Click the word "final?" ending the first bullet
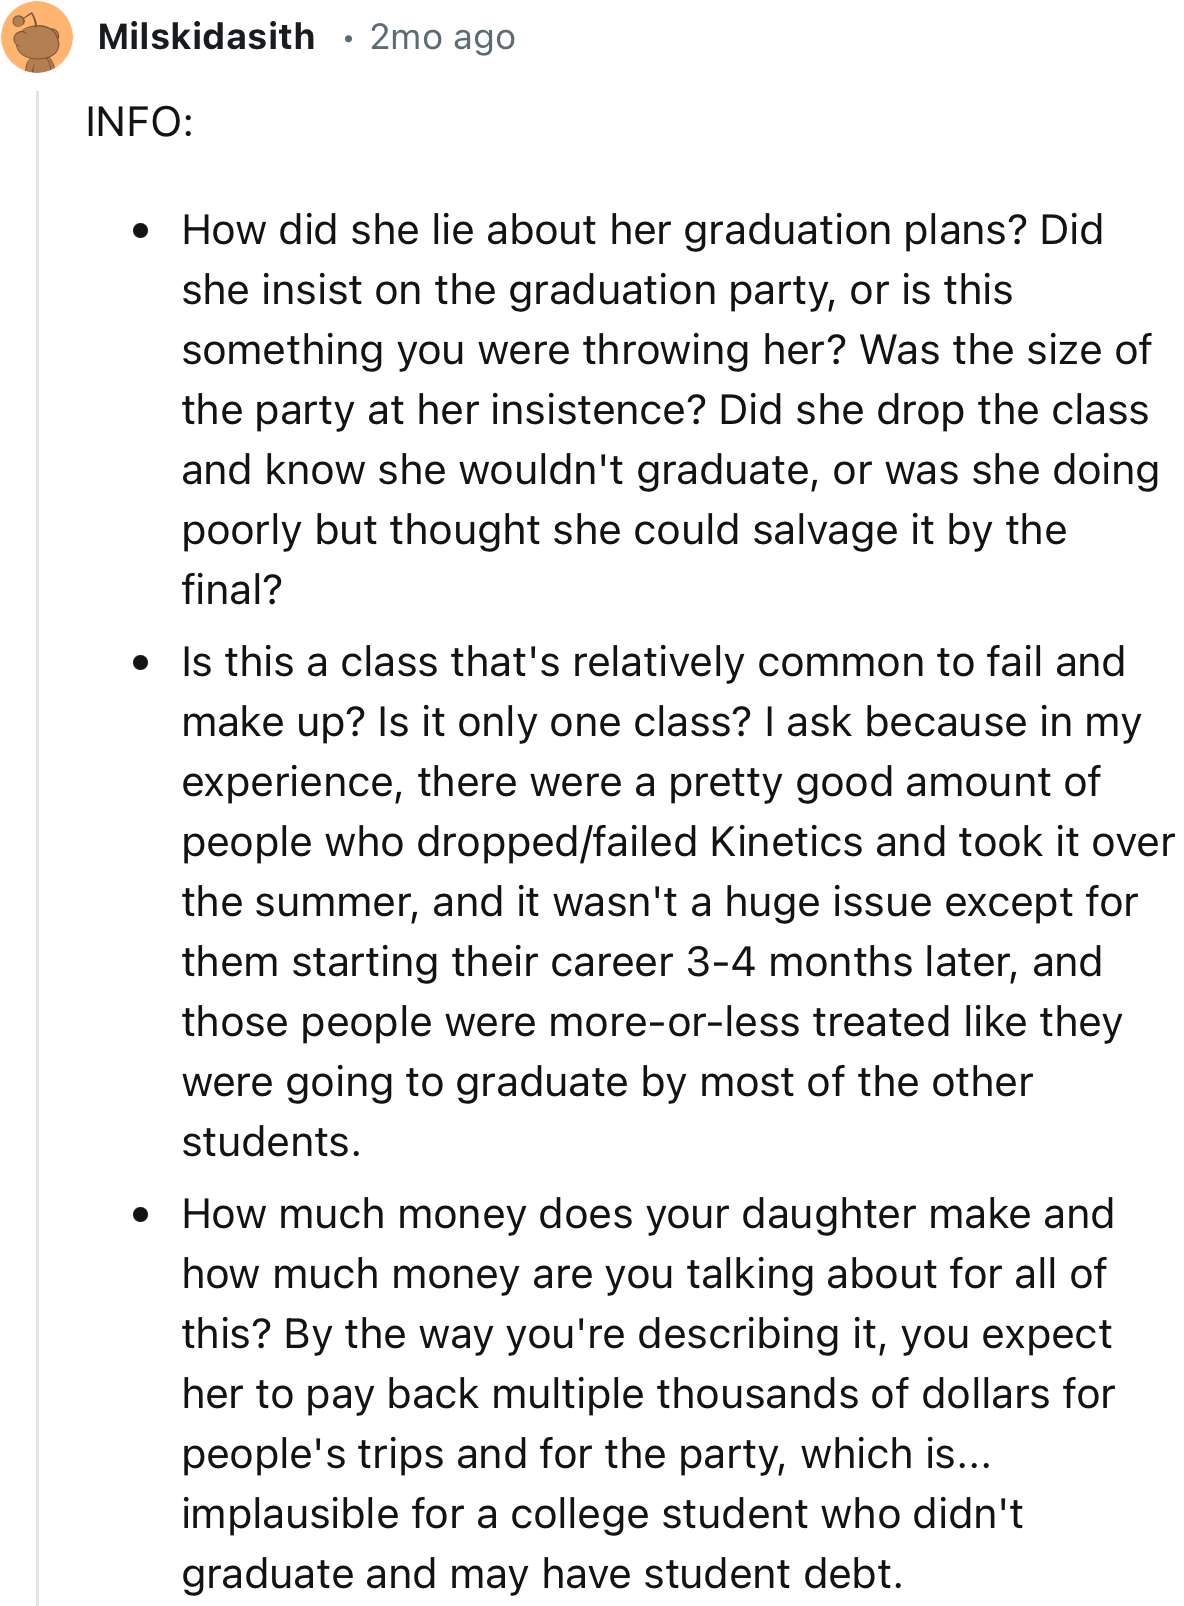The height and width of the screenshot is (1606, 1184). (232, 590)
